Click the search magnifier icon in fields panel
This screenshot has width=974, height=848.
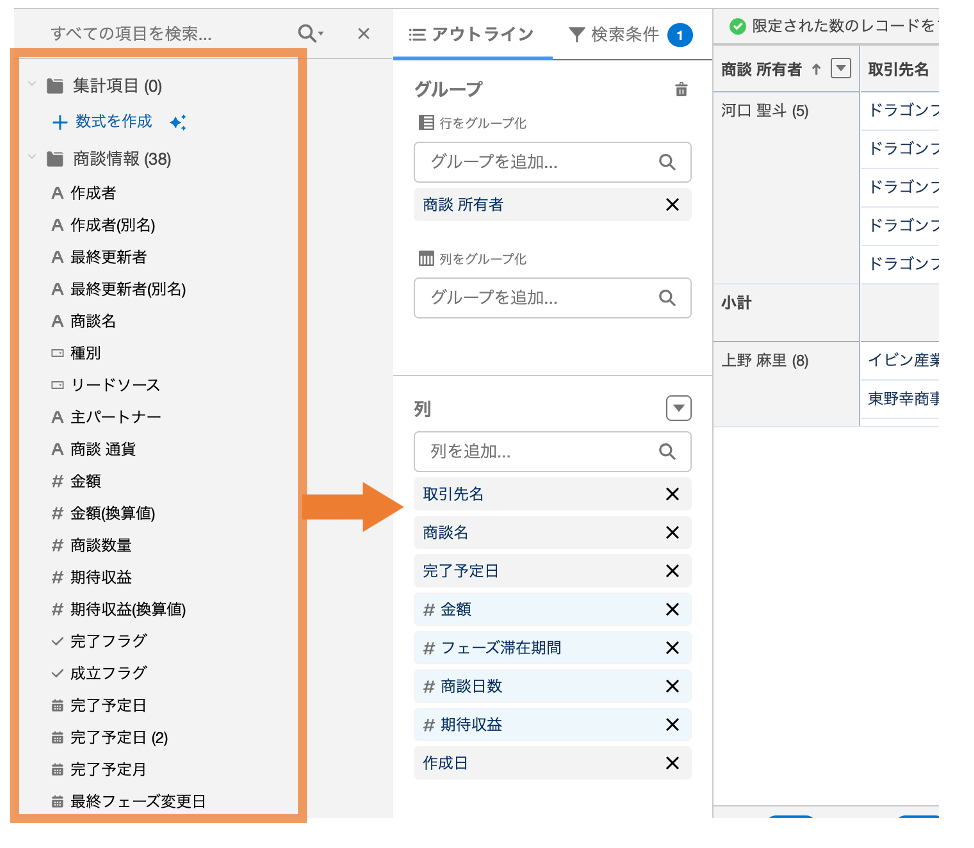click(x=308, y=34)
